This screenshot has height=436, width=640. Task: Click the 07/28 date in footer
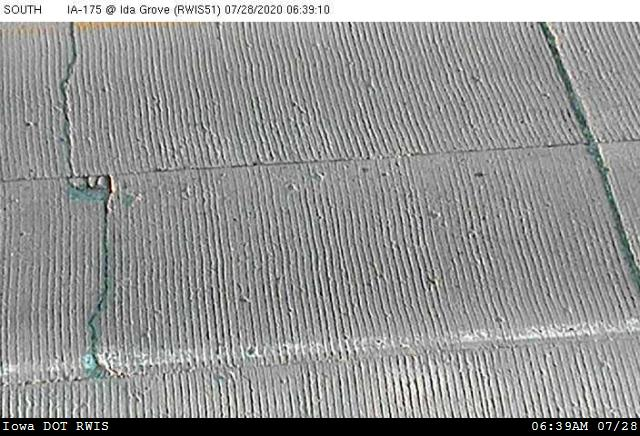619,427
